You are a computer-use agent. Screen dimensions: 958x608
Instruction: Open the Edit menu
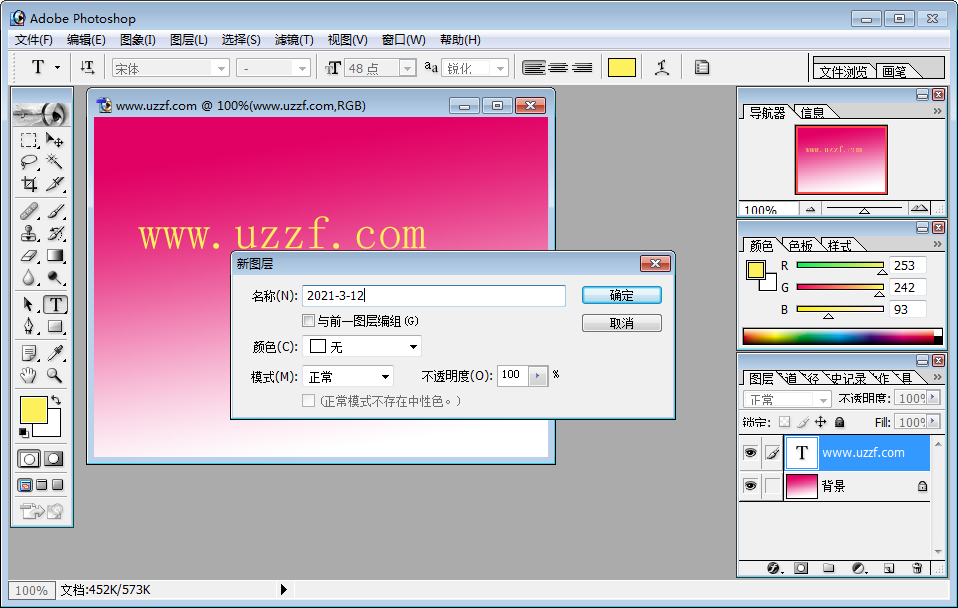(86, 40)
